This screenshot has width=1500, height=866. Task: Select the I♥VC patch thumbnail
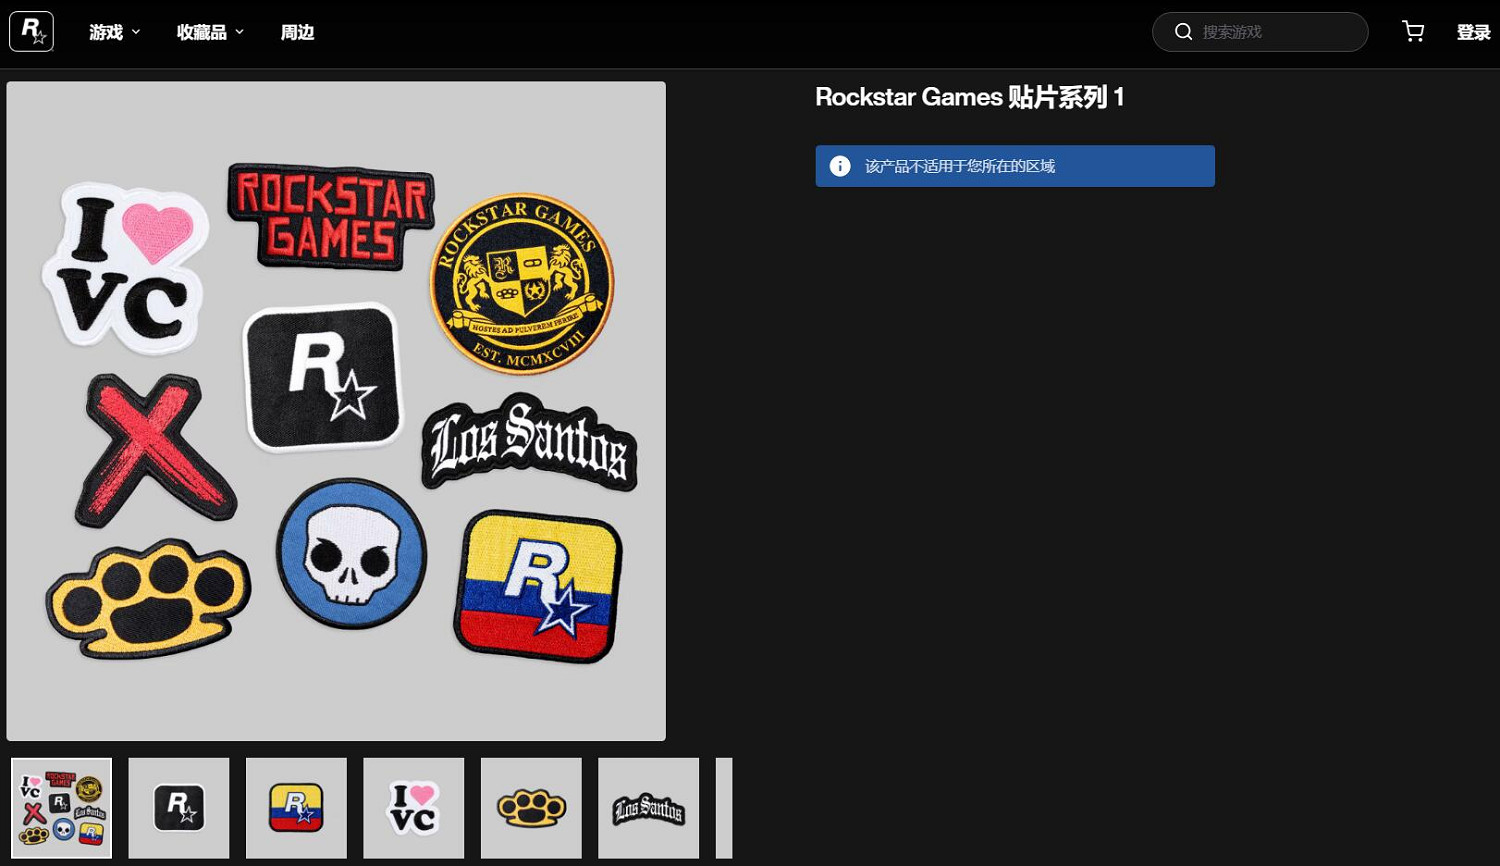[x=413, y=808]
